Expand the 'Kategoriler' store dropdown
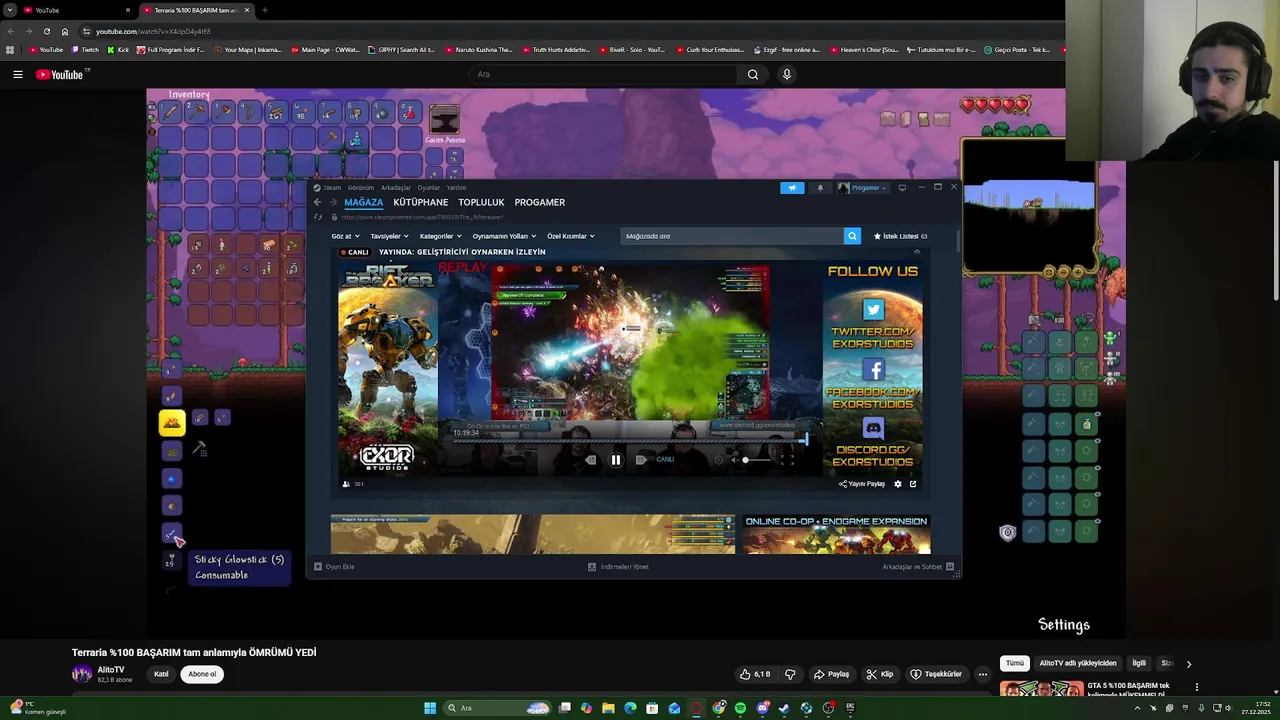 [x=440, y=236]
